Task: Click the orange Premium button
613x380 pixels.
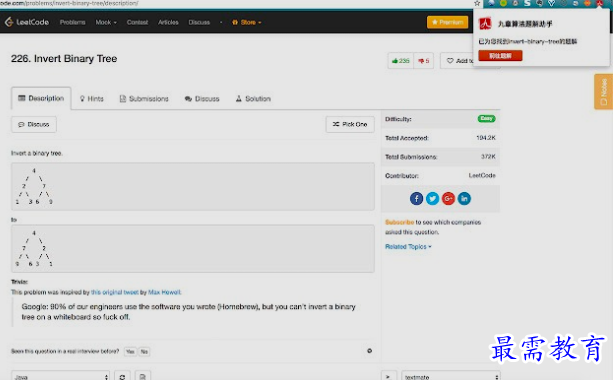Action: (448, 22)
